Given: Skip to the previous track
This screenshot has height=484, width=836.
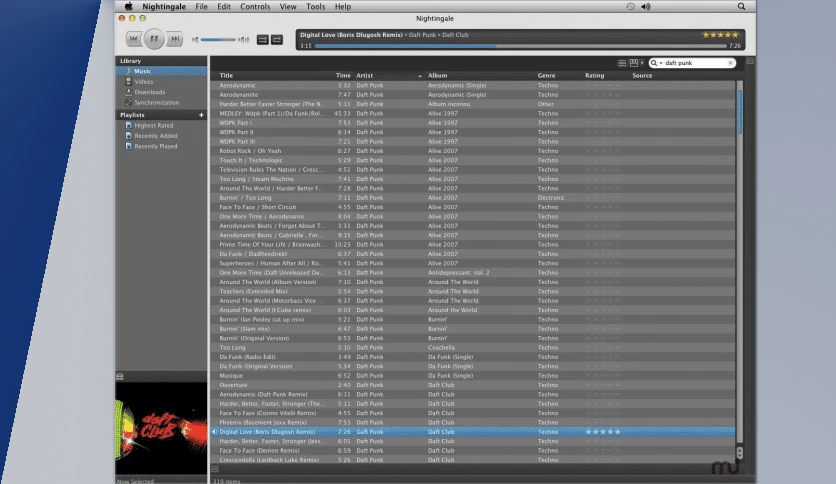Looking at the screenshot, I should (134, 39).
